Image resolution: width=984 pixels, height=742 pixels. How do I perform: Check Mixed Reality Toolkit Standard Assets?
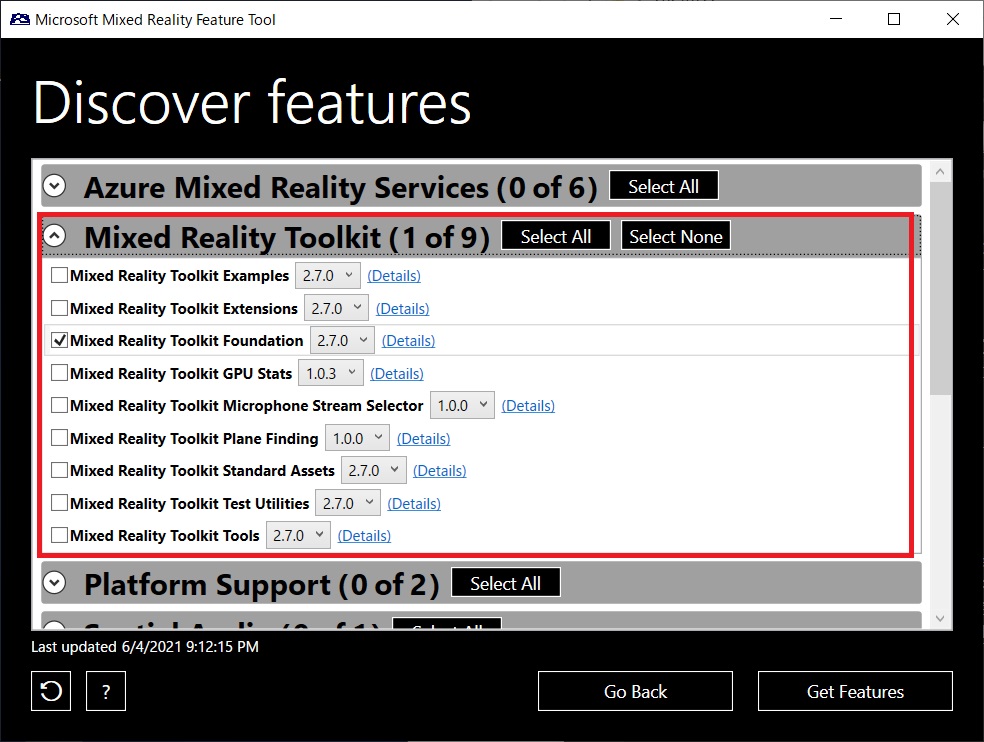(60, 470)
